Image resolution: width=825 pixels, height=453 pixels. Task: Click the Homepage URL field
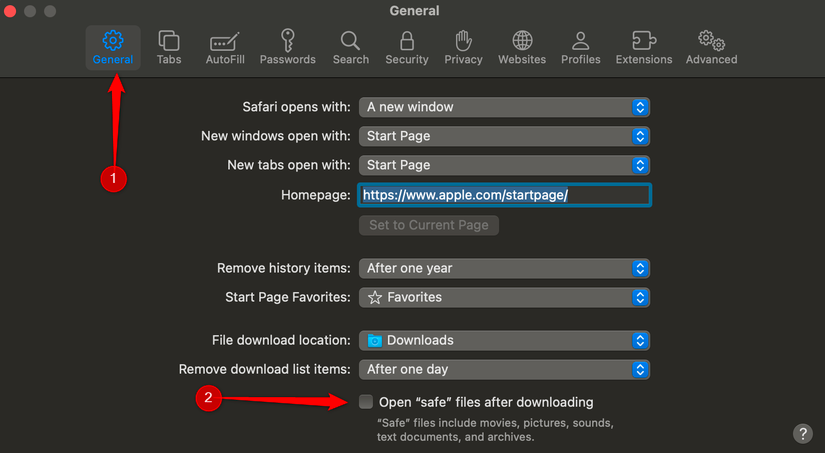tap(505, 195)
